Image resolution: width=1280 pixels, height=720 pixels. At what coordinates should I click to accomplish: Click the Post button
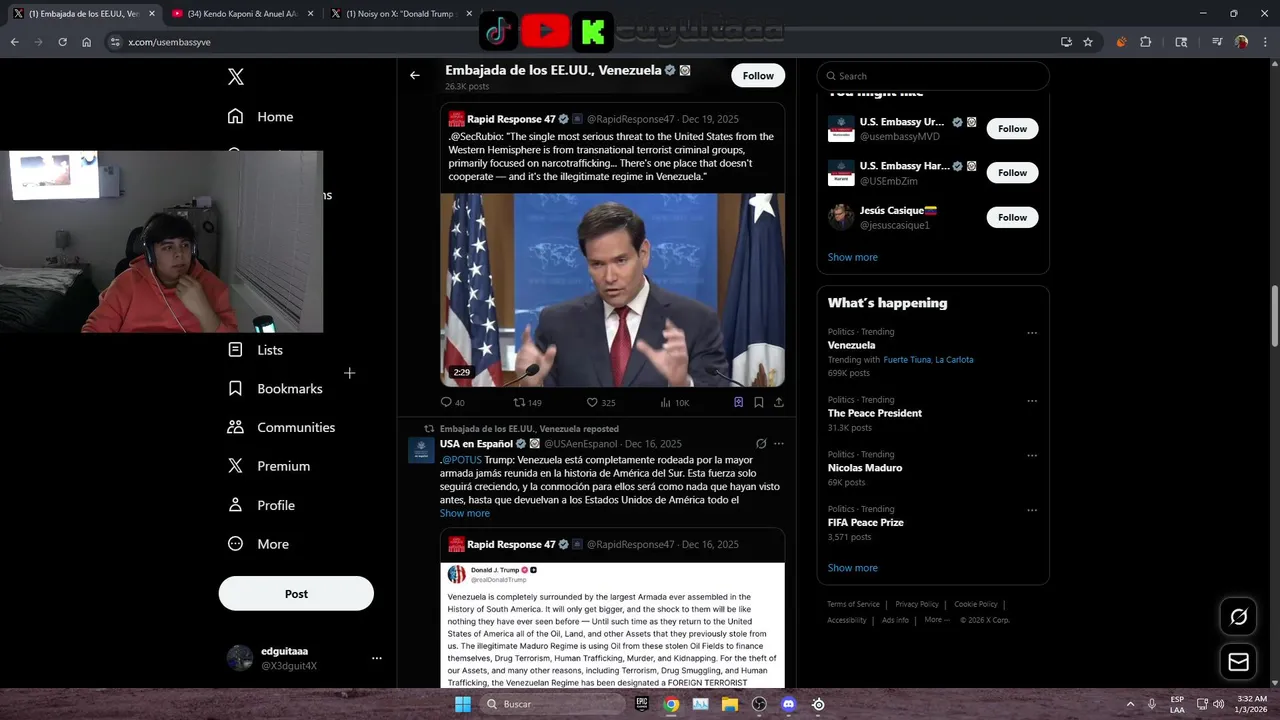296,593
